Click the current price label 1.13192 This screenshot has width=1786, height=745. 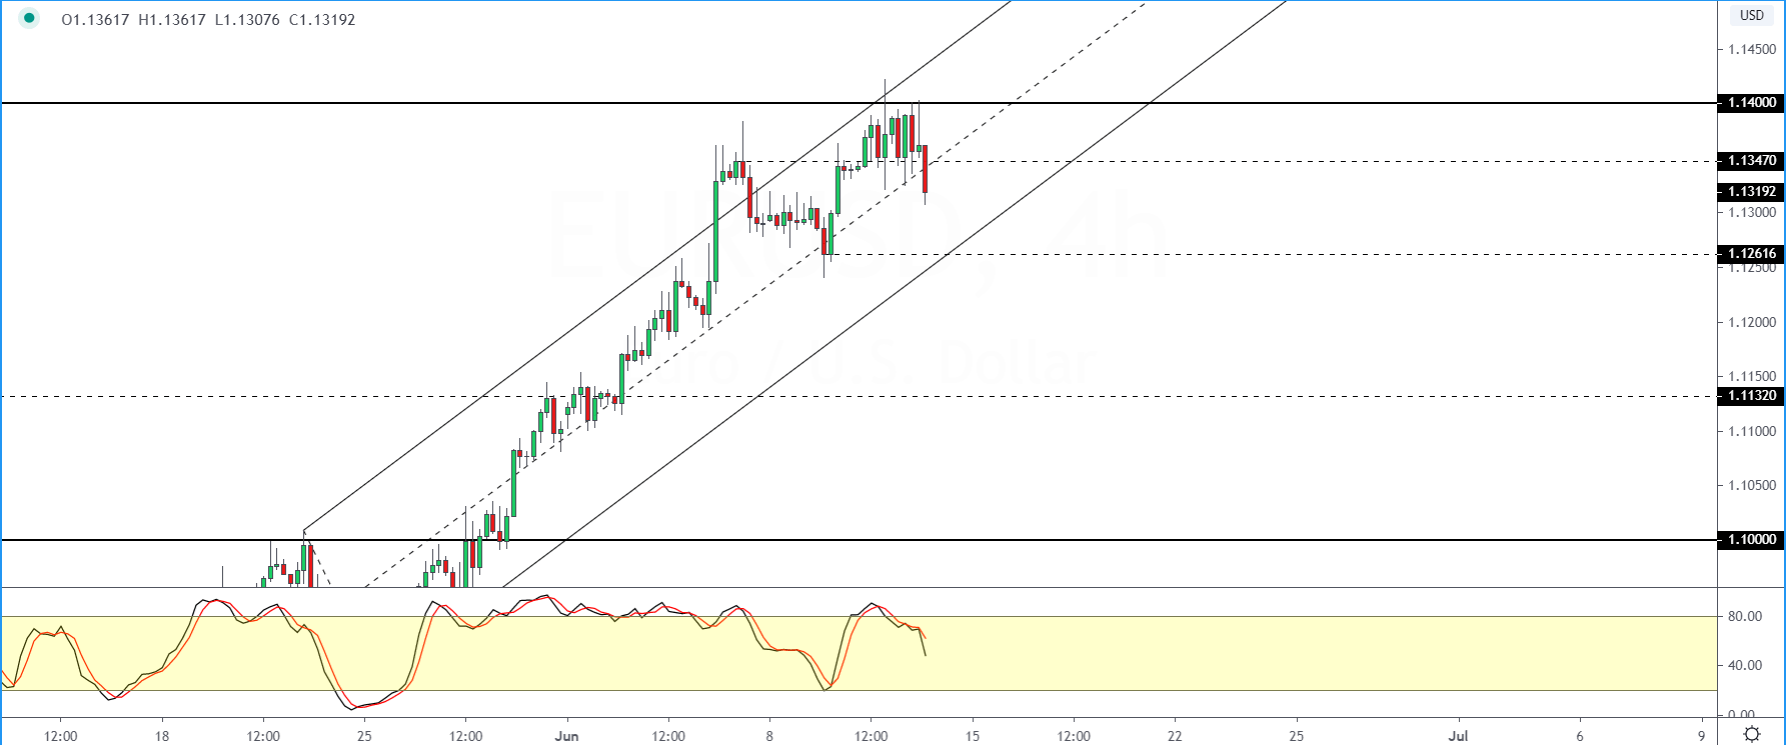(x=1751, y=191)
